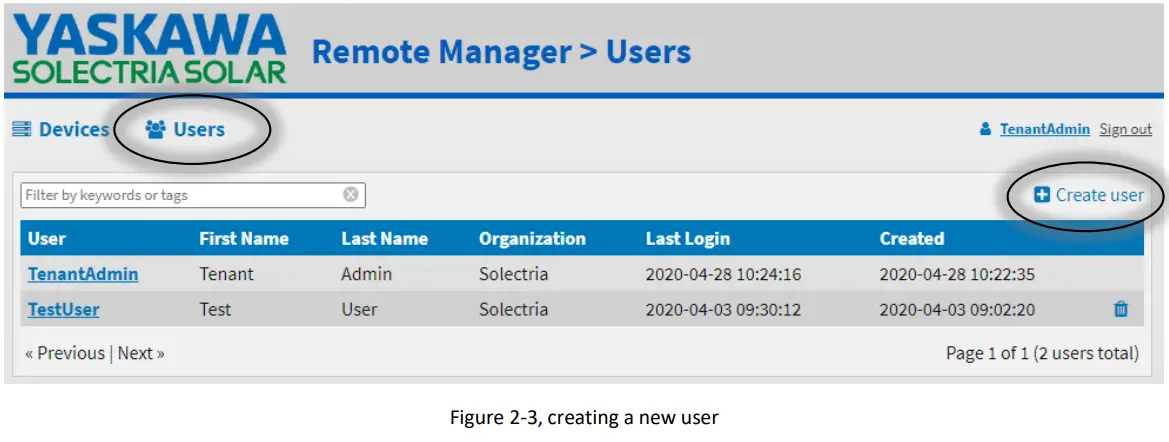Sort by the Organization column header
The width and height of the screenshot is (1169, 442).
pos(532,239)
